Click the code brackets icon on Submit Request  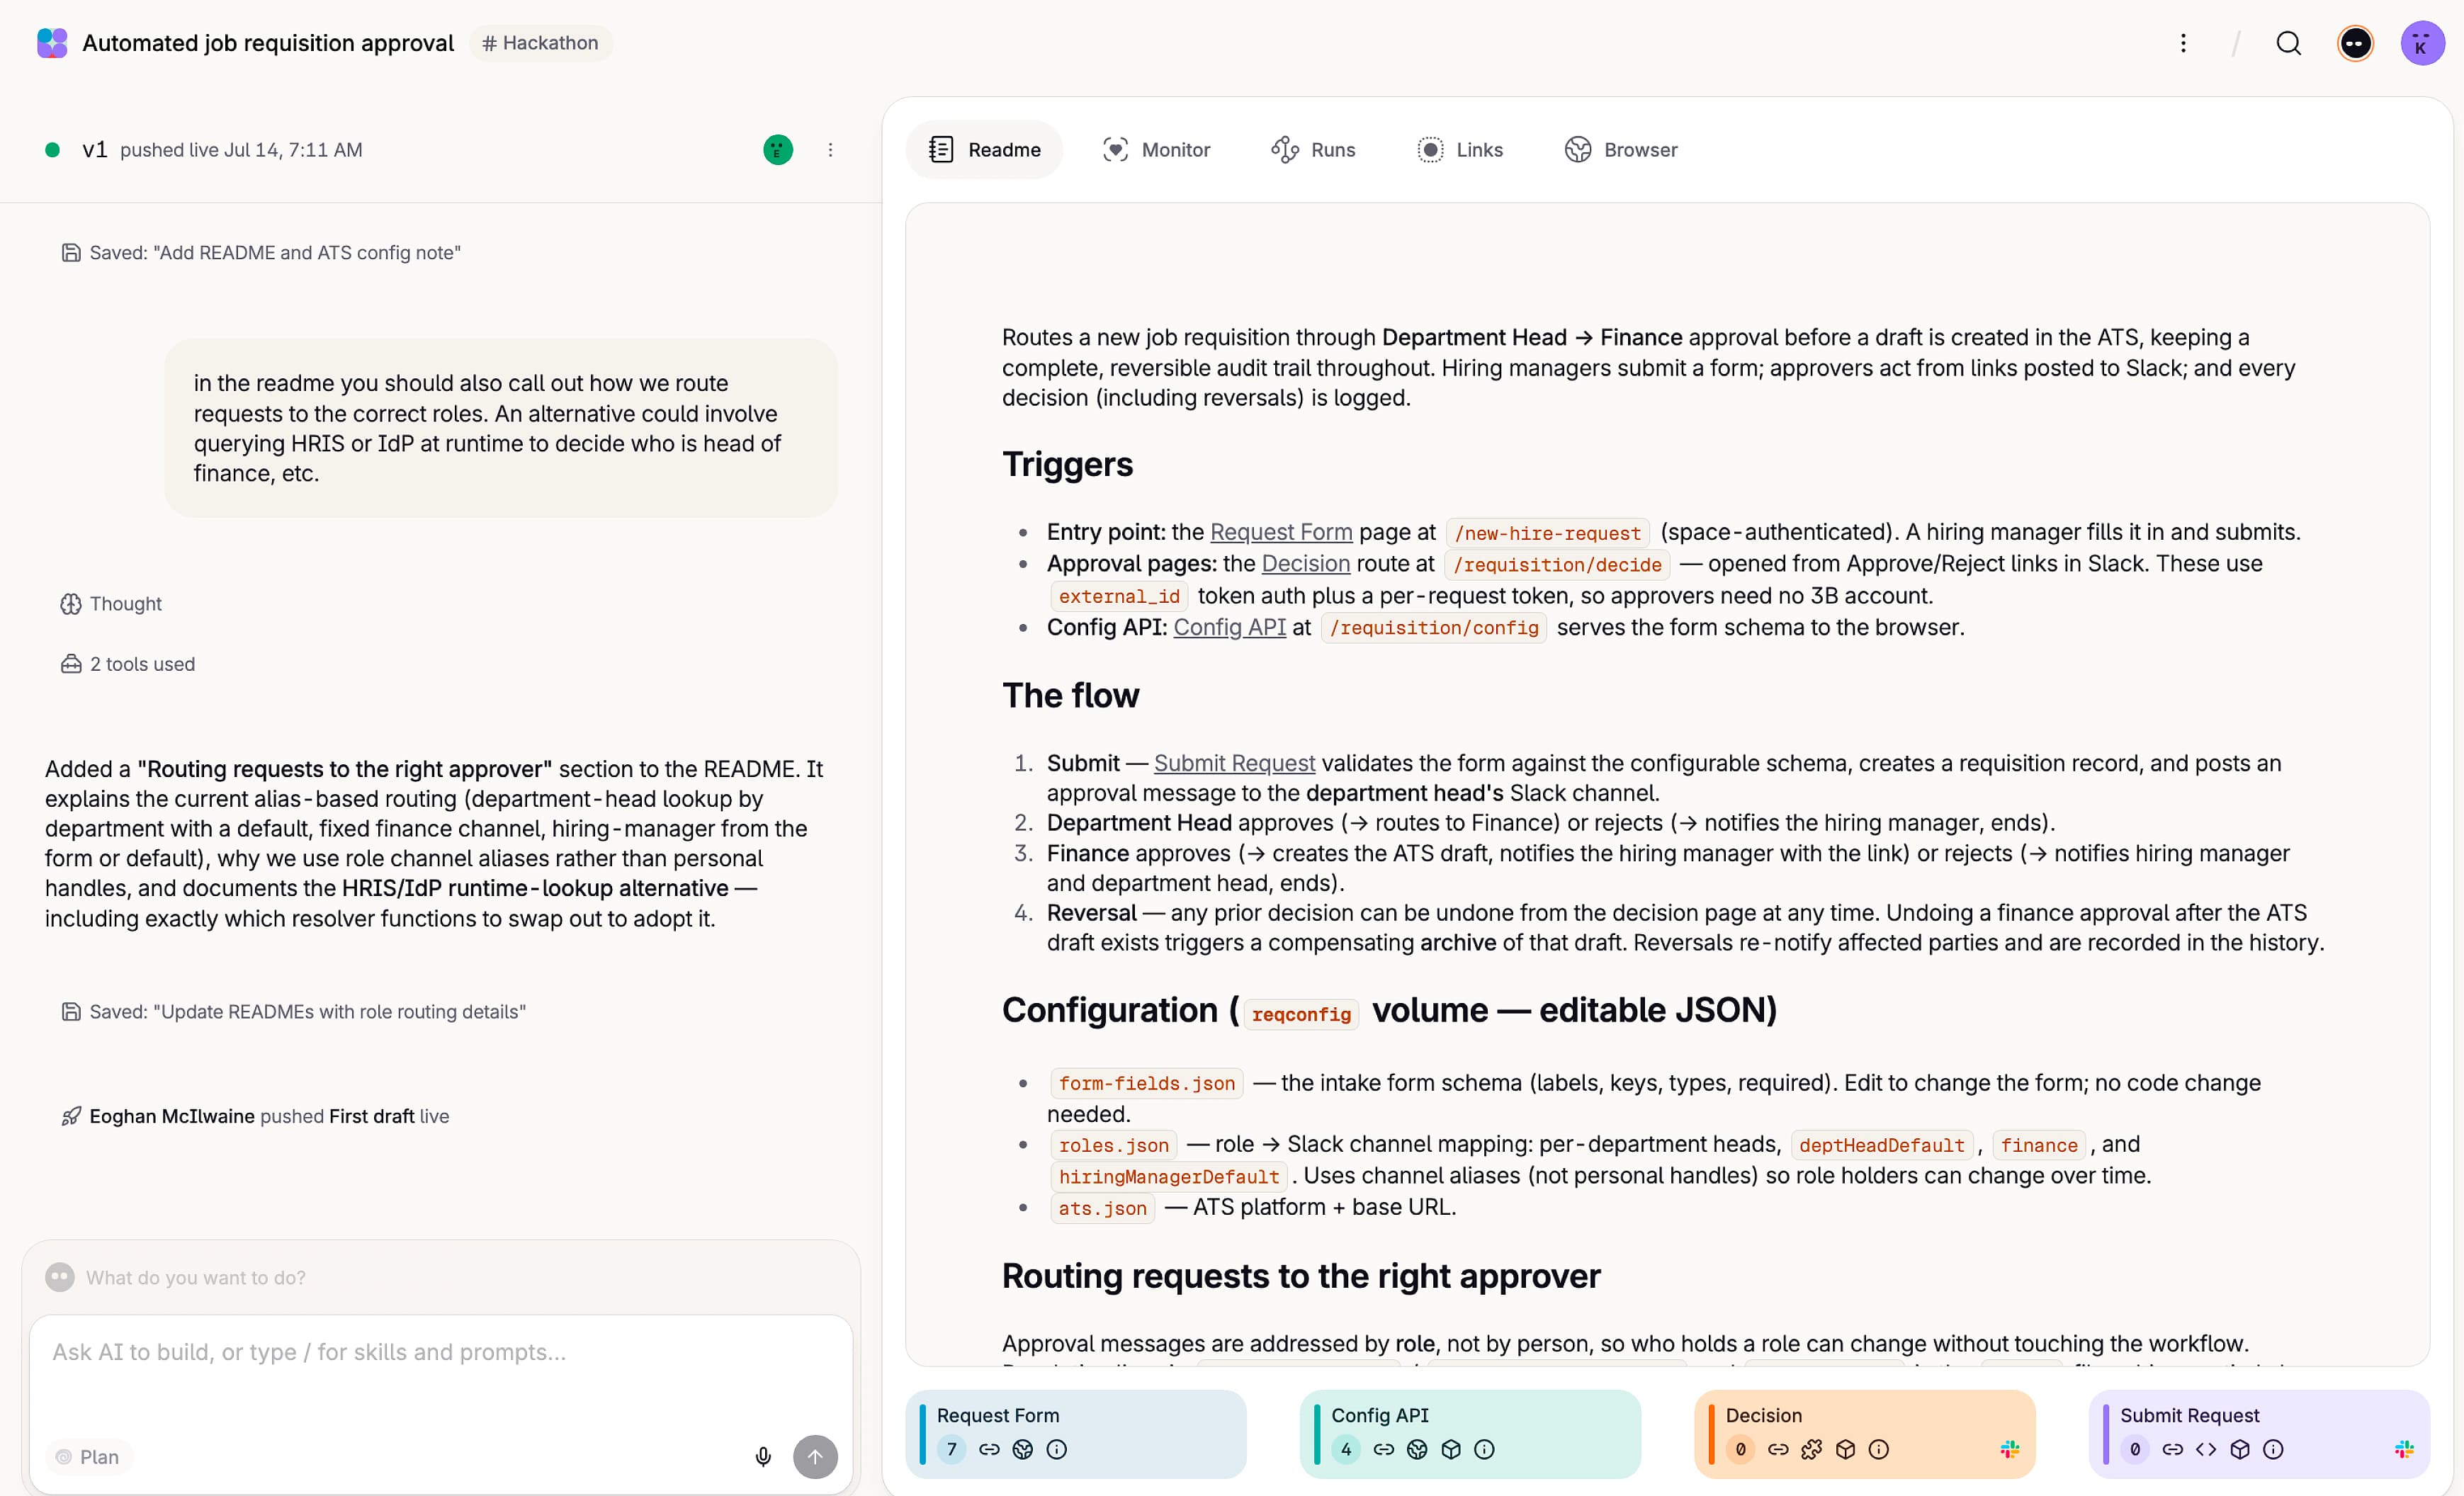(x=2206, y=1449)
